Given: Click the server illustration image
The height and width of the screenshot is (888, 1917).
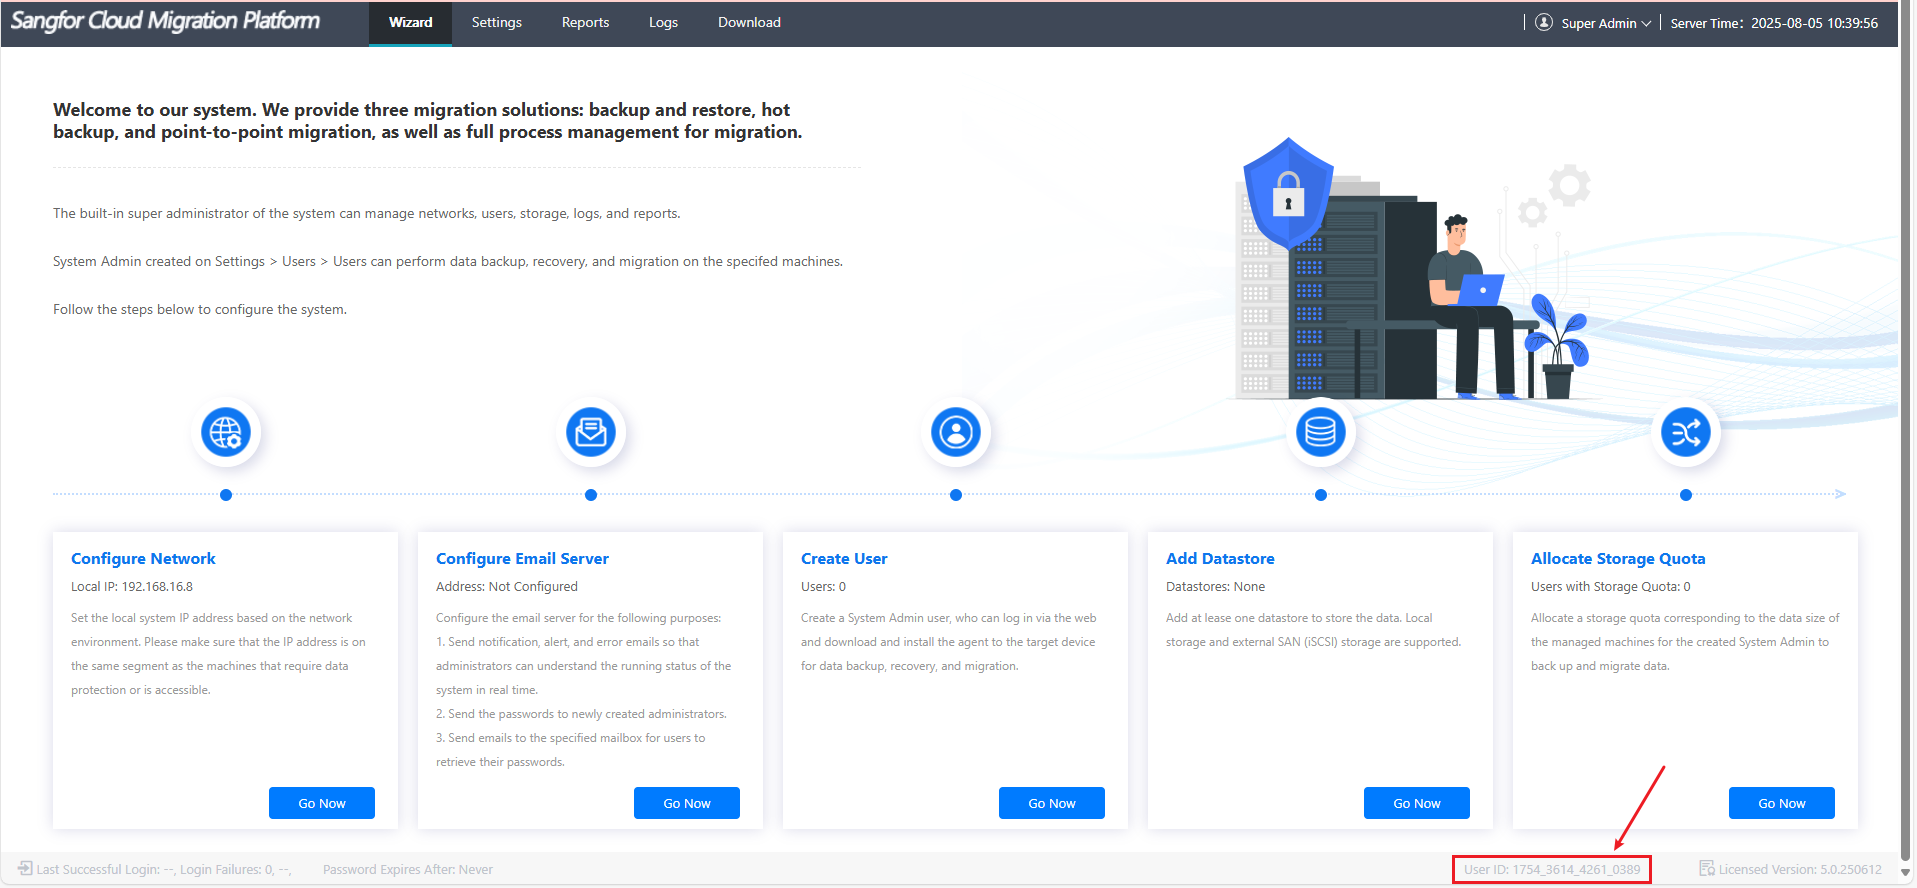Looking at the screenshot, I should (1415, 270).
